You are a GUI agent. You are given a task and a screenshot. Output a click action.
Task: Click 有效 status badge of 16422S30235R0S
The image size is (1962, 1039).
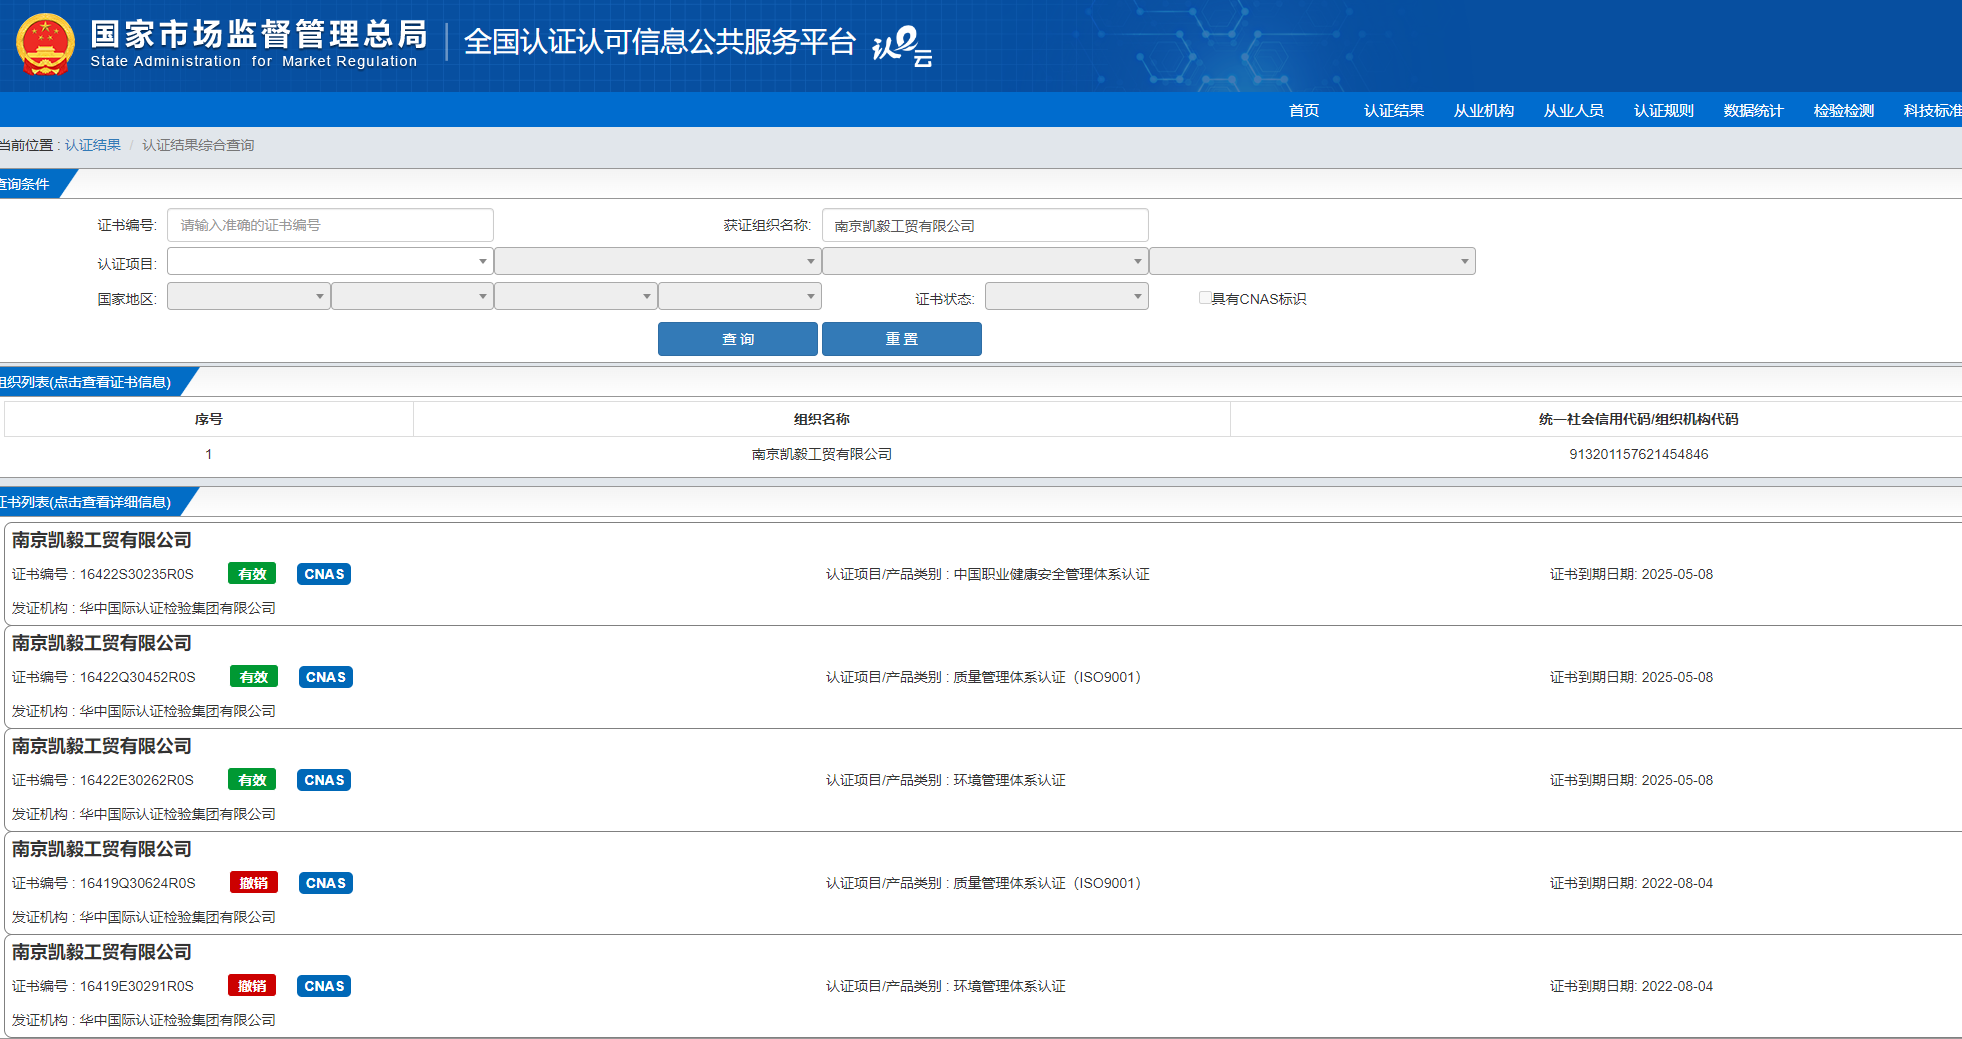coord(252,574)
